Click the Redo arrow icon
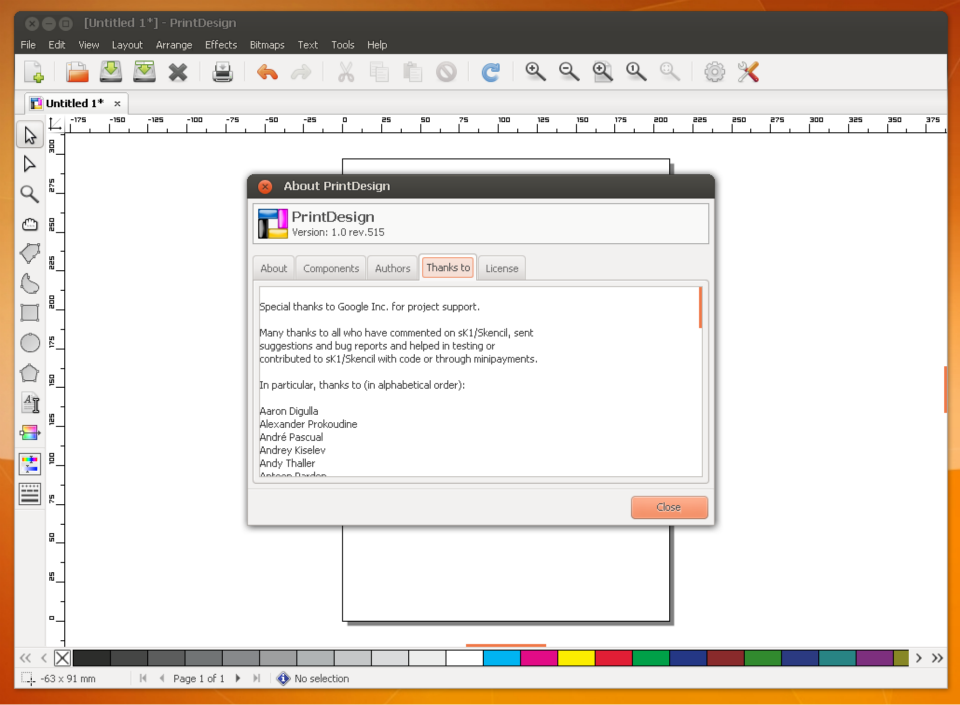 [x=301, y=73]
